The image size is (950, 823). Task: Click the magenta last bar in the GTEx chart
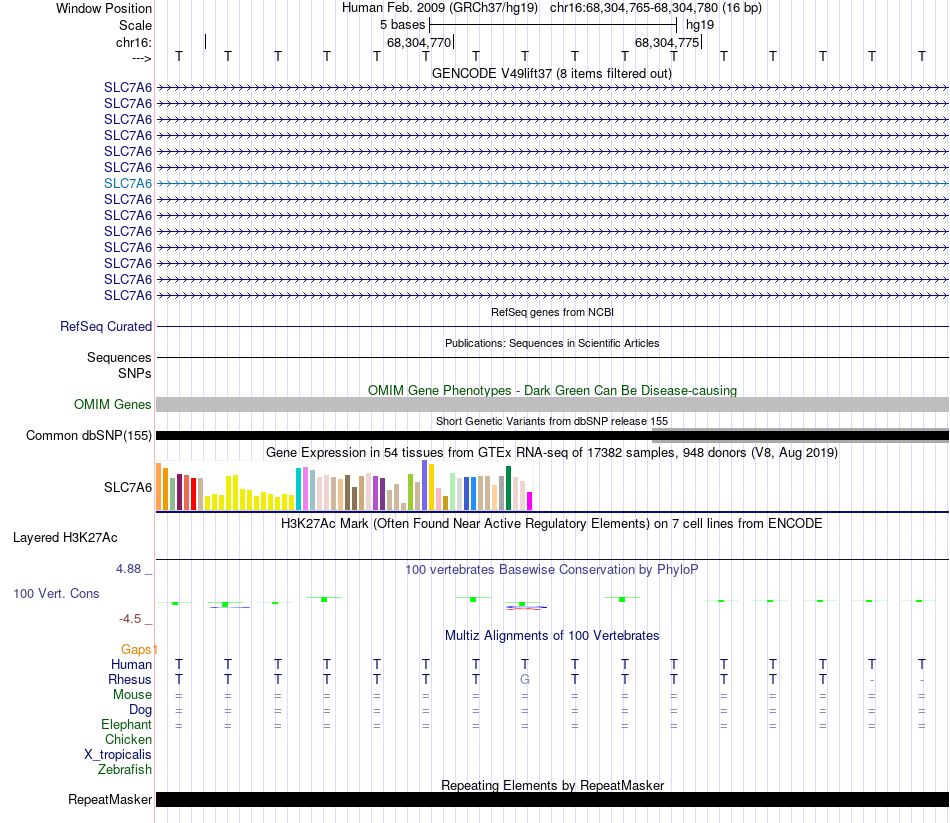(530, 501)
